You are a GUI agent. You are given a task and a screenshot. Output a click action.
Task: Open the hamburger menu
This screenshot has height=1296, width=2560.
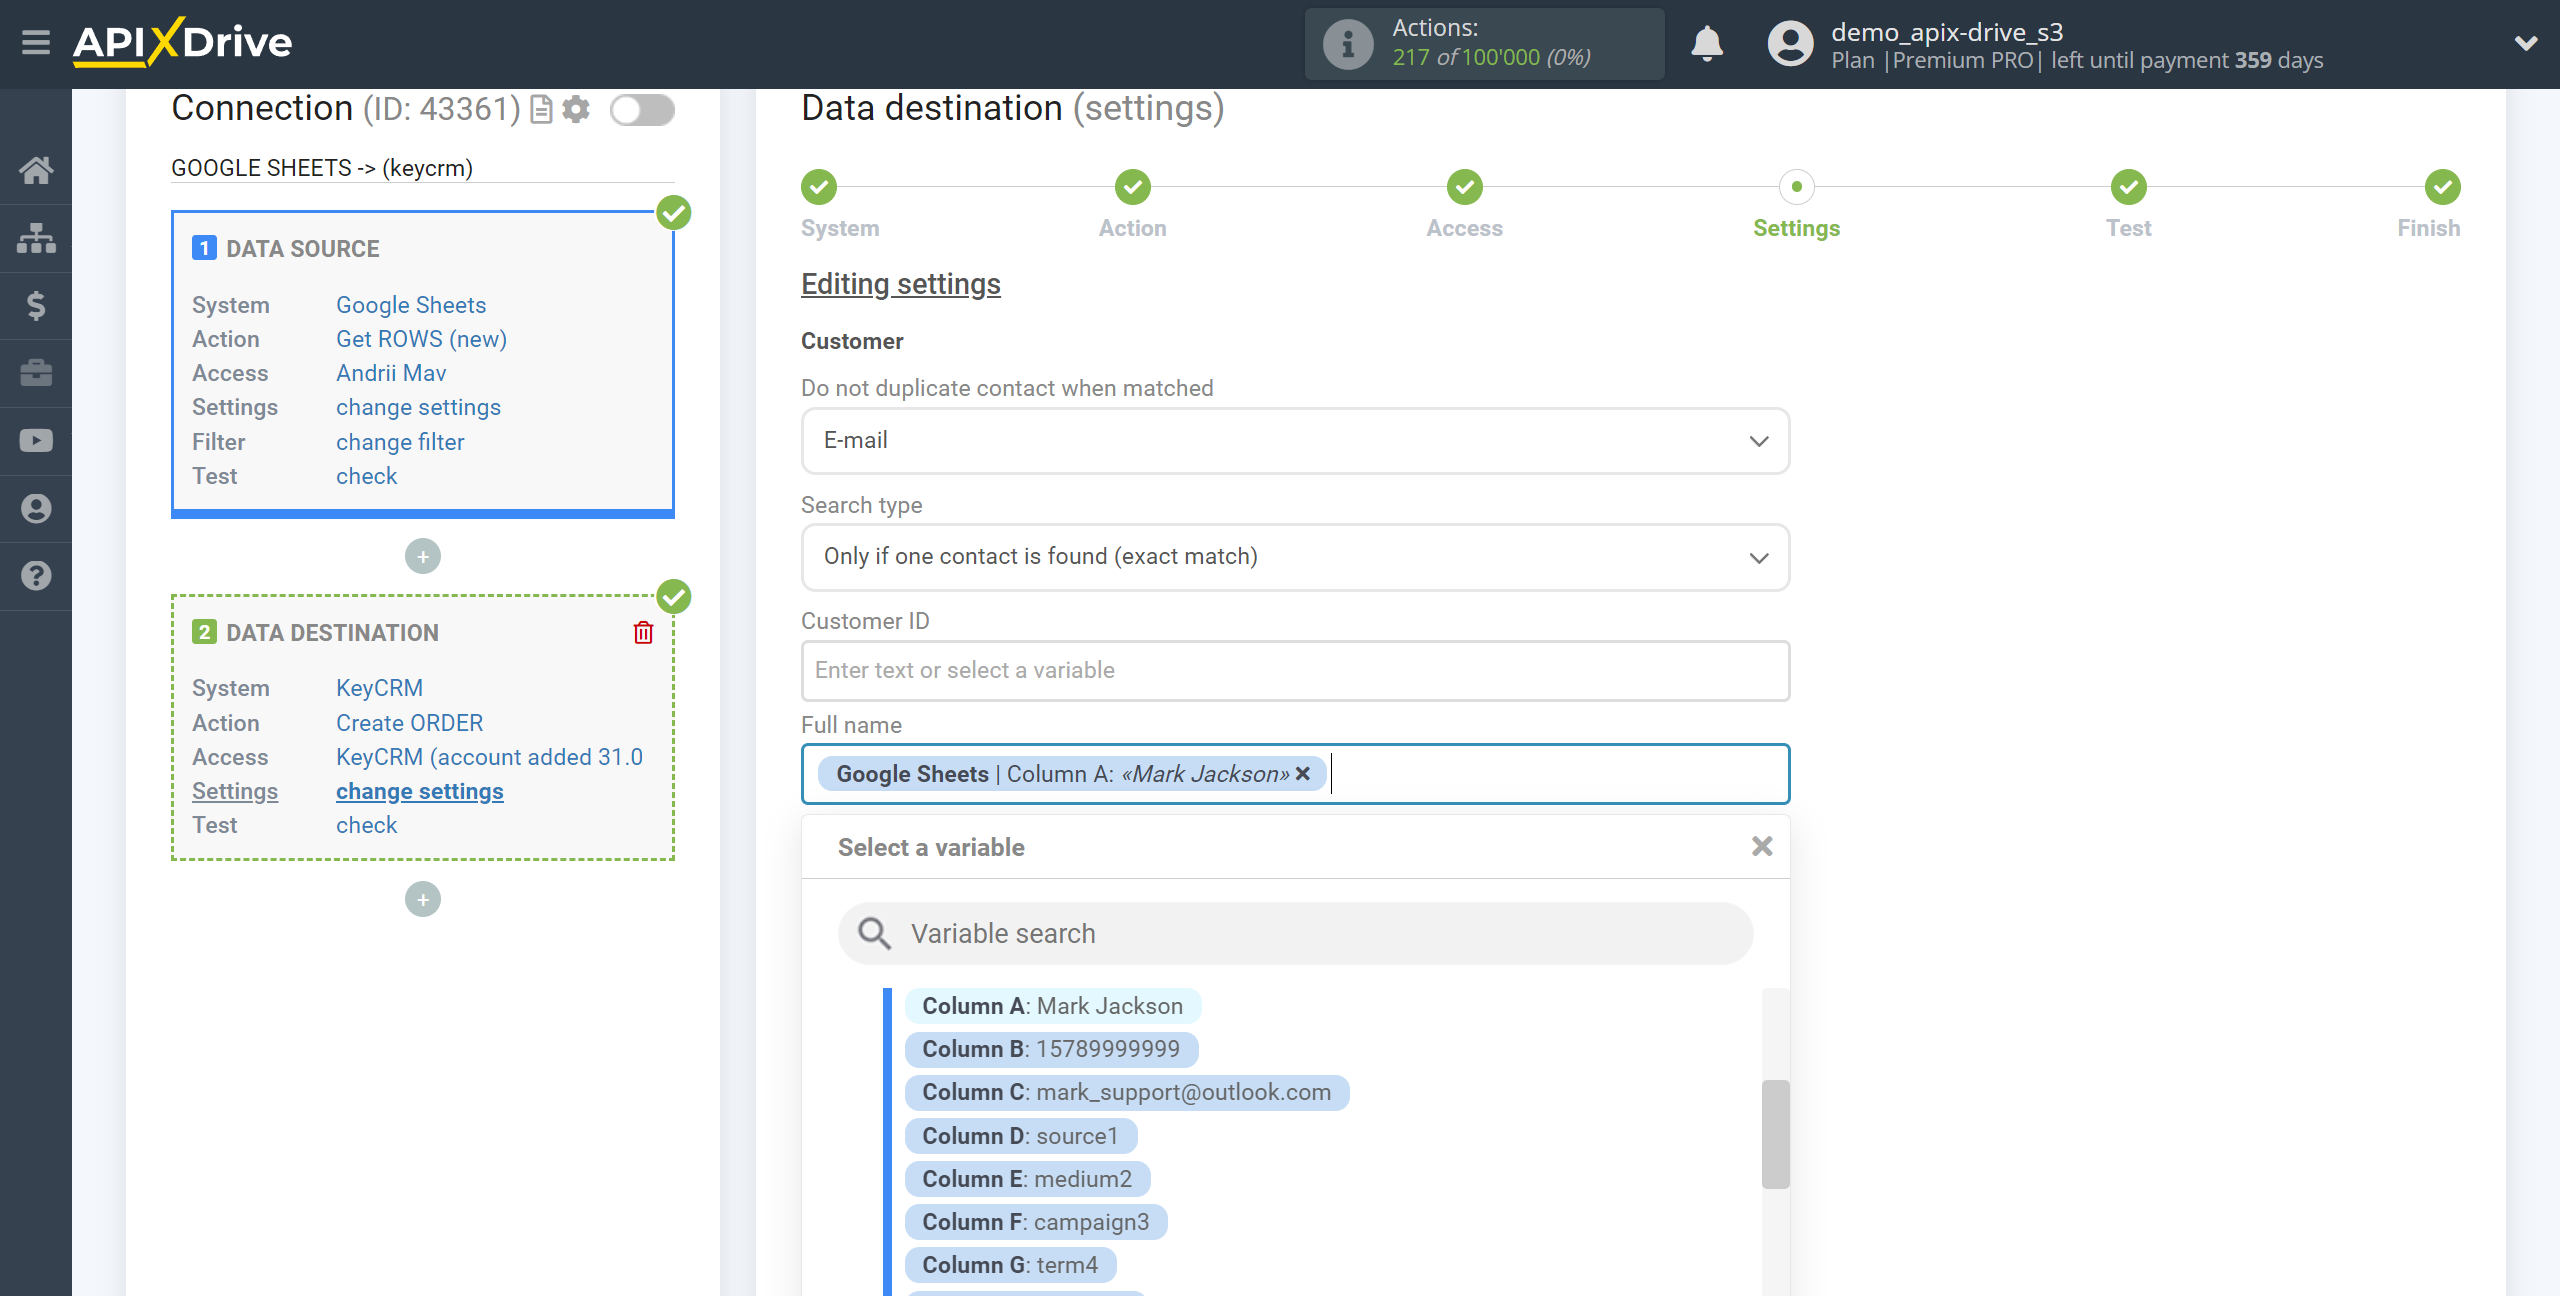pos(36,43)
